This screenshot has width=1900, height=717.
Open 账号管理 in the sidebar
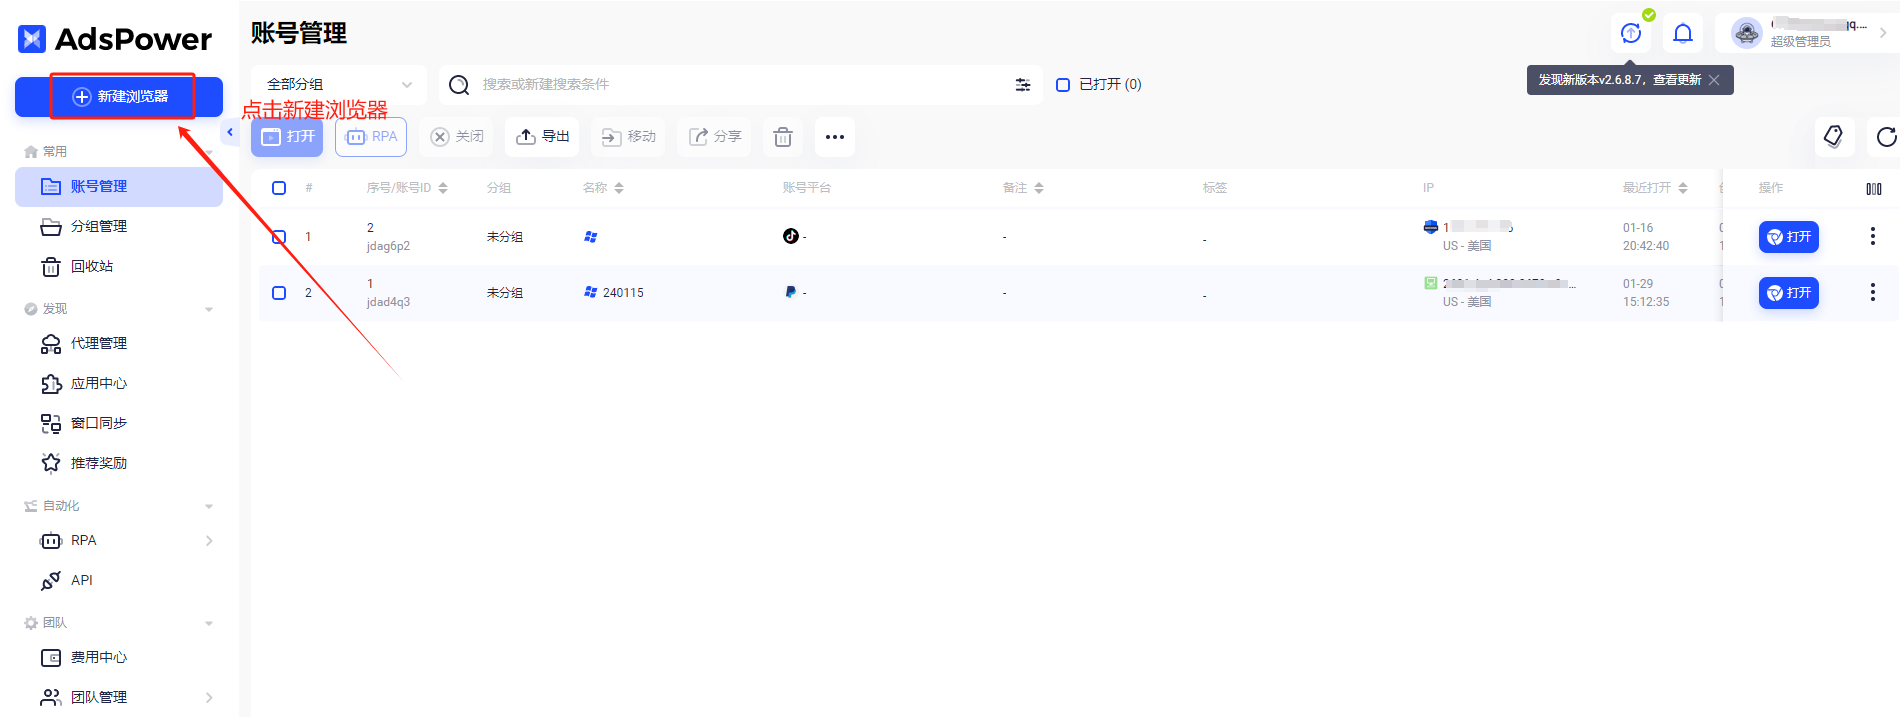click(x=119, y=187)
